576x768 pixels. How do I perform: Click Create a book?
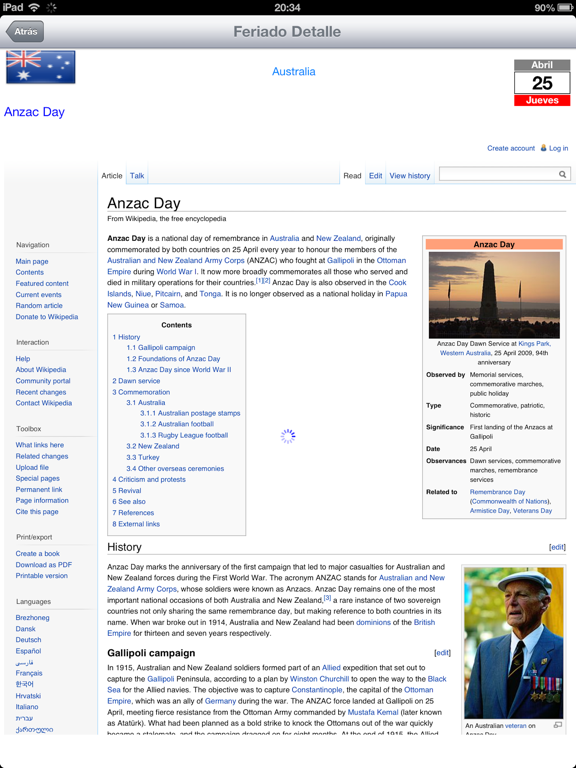(x=38, y=553)
